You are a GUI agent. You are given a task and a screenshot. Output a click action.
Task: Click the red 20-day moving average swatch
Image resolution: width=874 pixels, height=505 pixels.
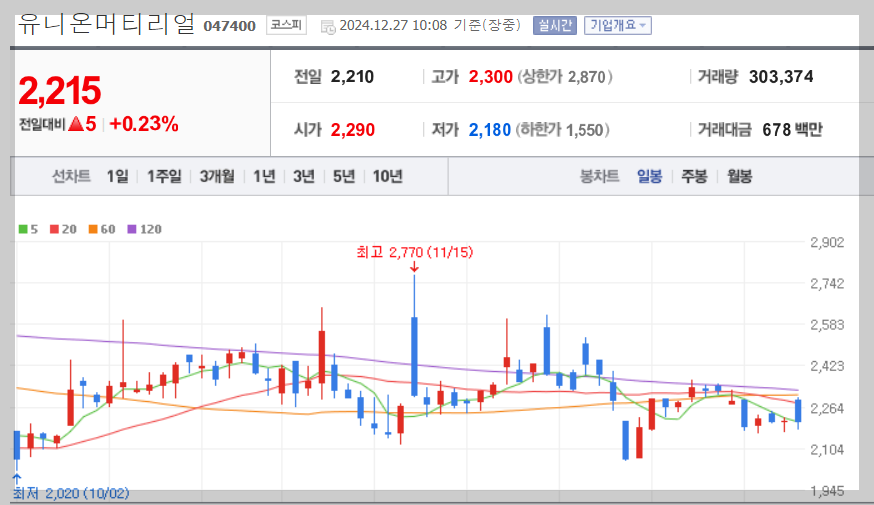click(x=54, y=229)
